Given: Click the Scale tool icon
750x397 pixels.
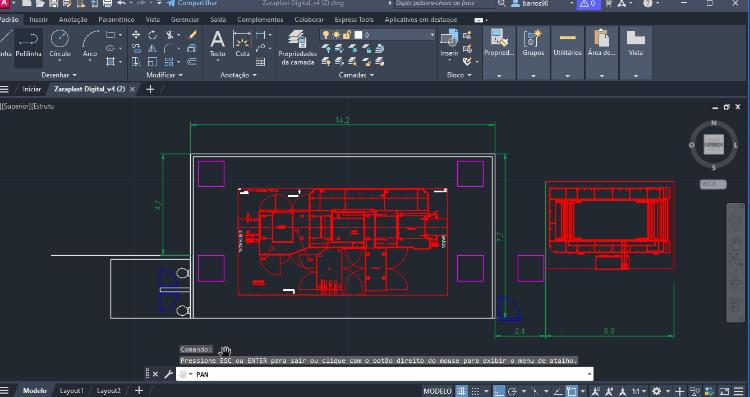Looking at the screenshot, I should [x=152, y=62].
